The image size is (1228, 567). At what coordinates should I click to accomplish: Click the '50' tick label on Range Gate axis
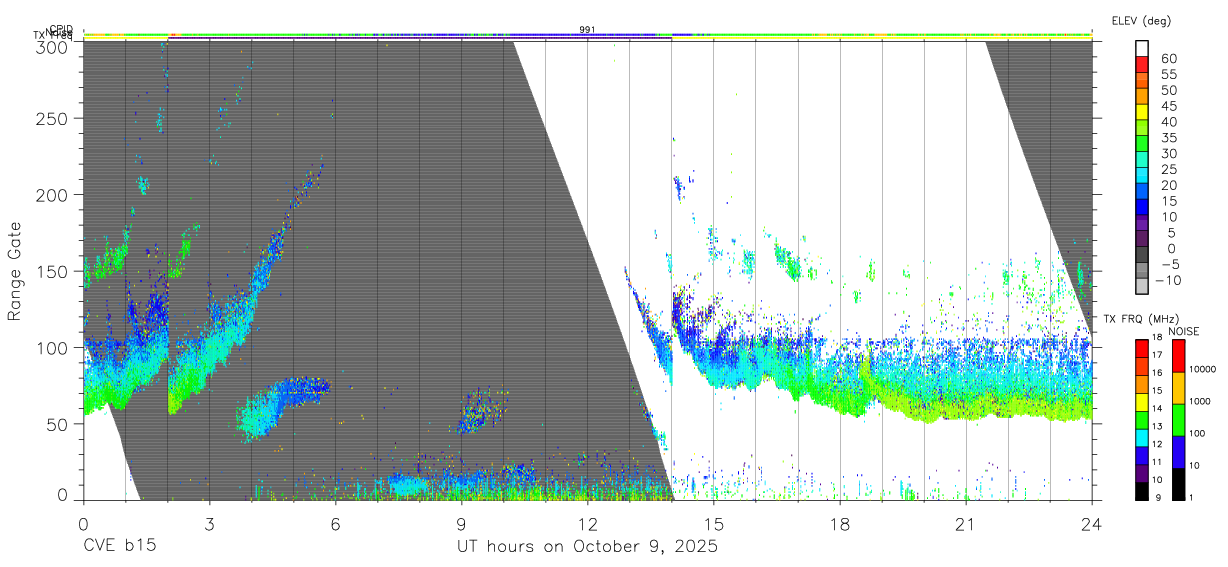click(59, 424)
